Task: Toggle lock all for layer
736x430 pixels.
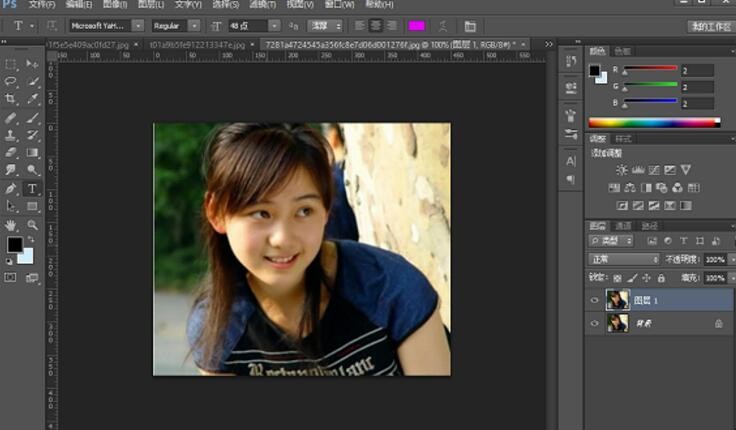Action: [661, 278]
